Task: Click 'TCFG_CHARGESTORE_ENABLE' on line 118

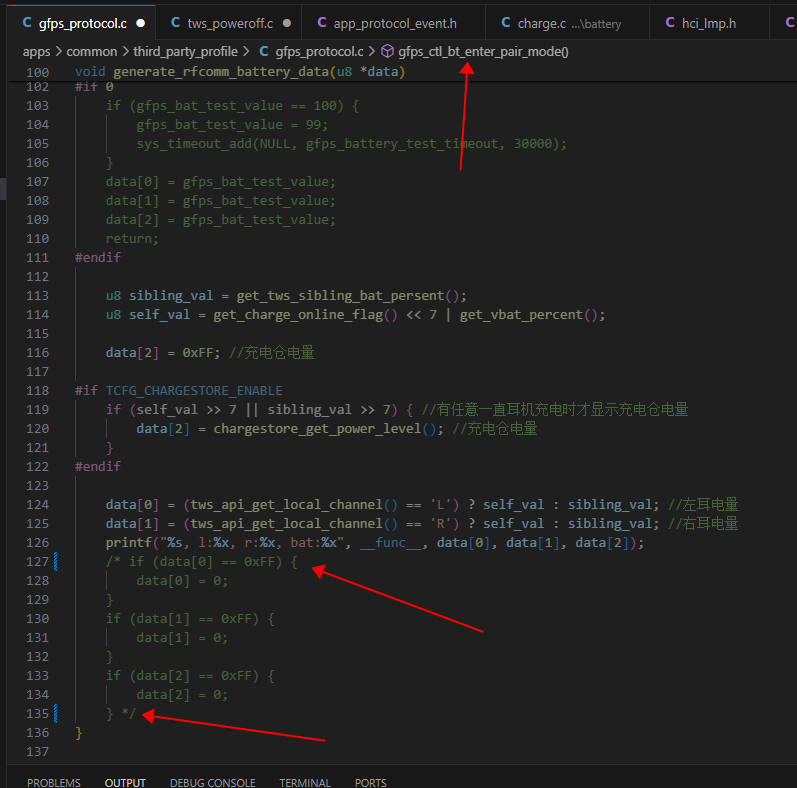Action: coord(194,390)
